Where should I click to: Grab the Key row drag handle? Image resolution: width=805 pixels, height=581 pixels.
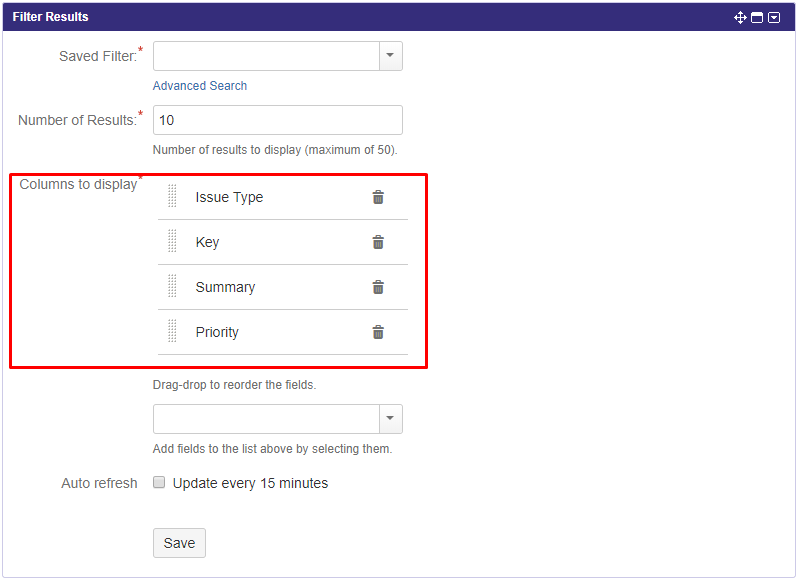(172, 241)
